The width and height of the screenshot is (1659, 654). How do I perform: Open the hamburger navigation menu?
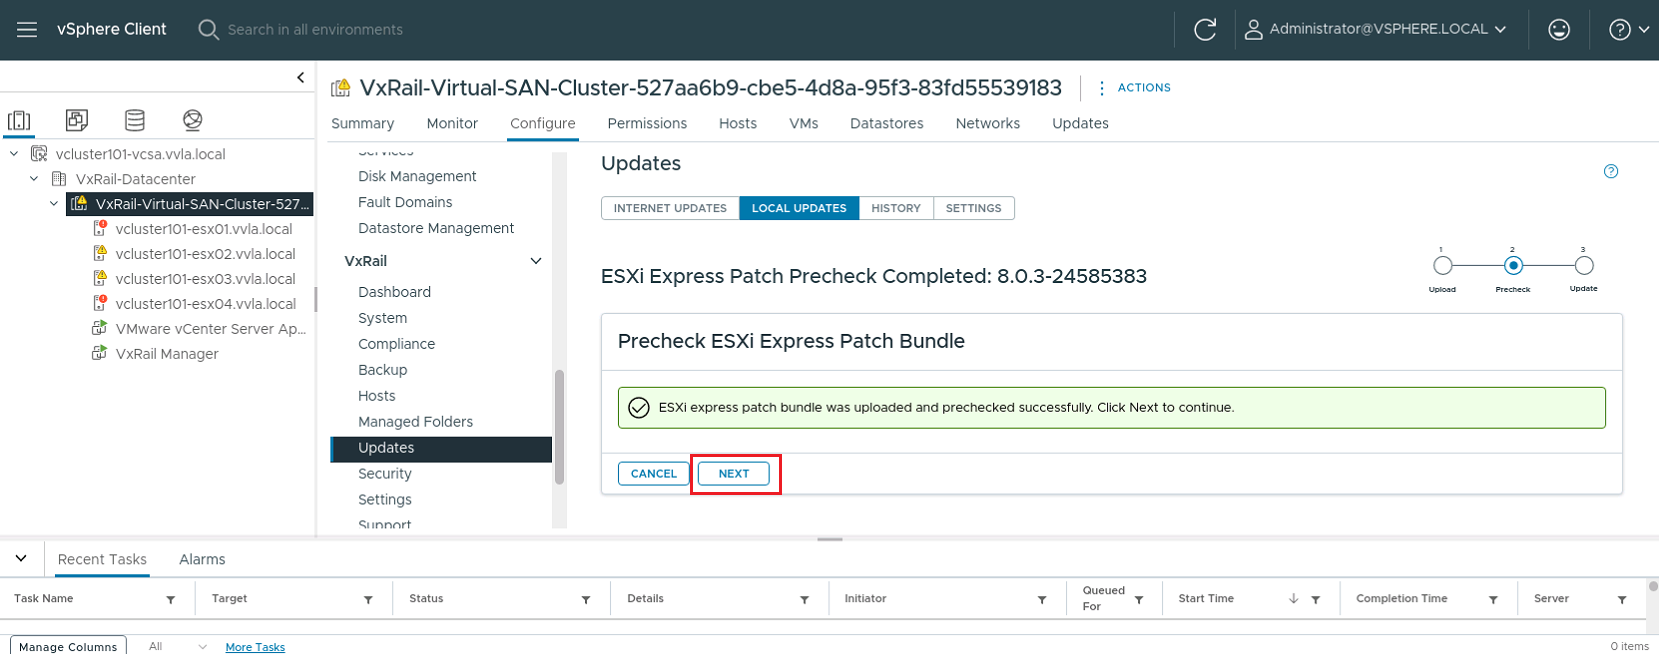point(27,30)
